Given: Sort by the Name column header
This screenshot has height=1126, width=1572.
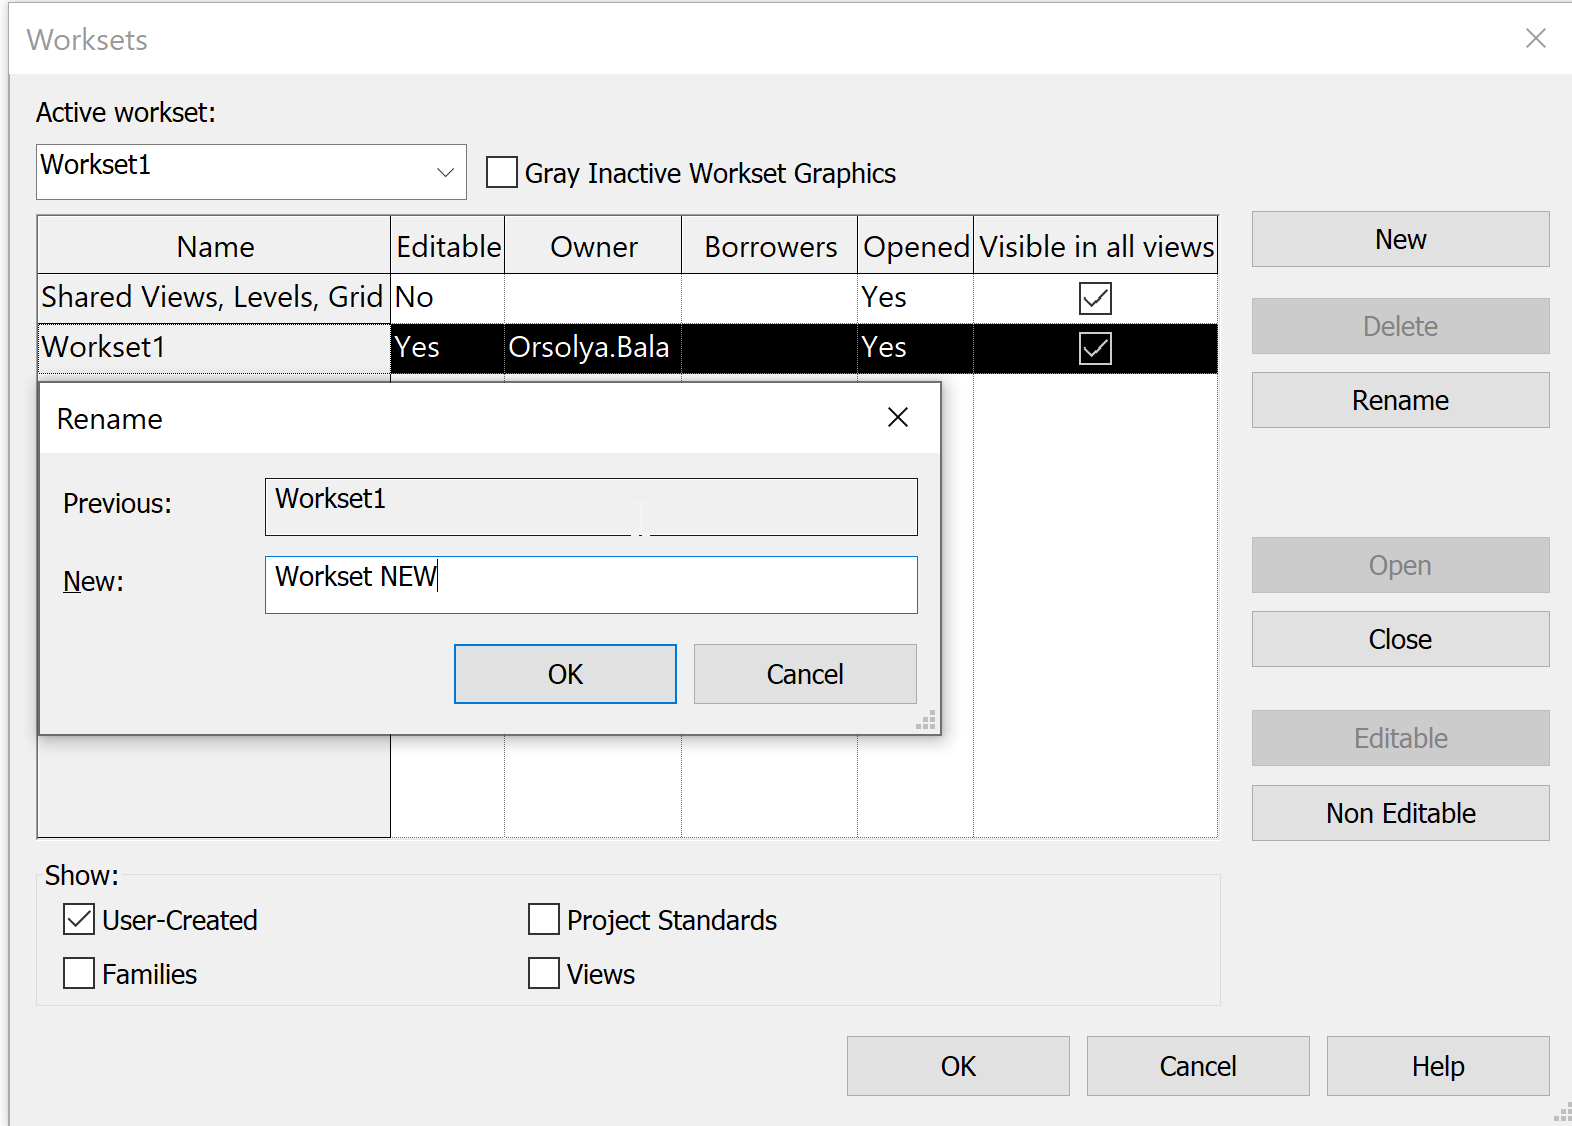Looking at the screenshot, I should [x=215, y=246].
